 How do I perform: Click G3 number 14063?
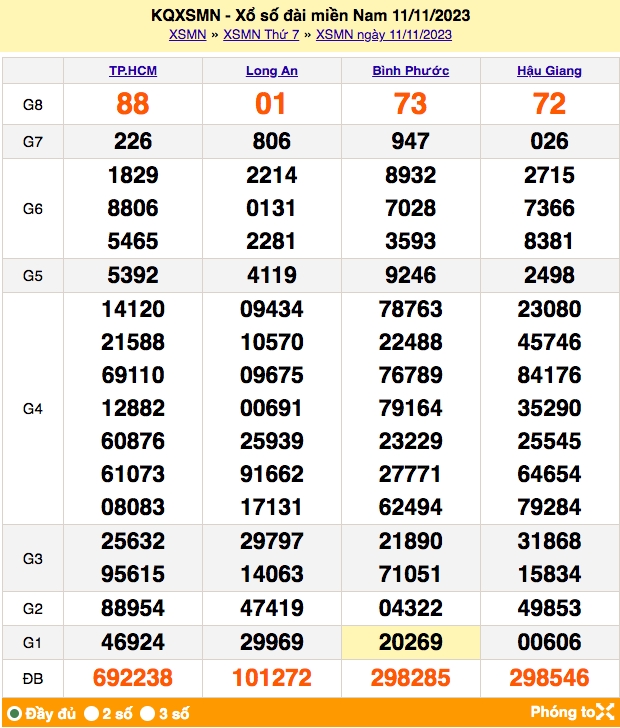tap(272, 574)
